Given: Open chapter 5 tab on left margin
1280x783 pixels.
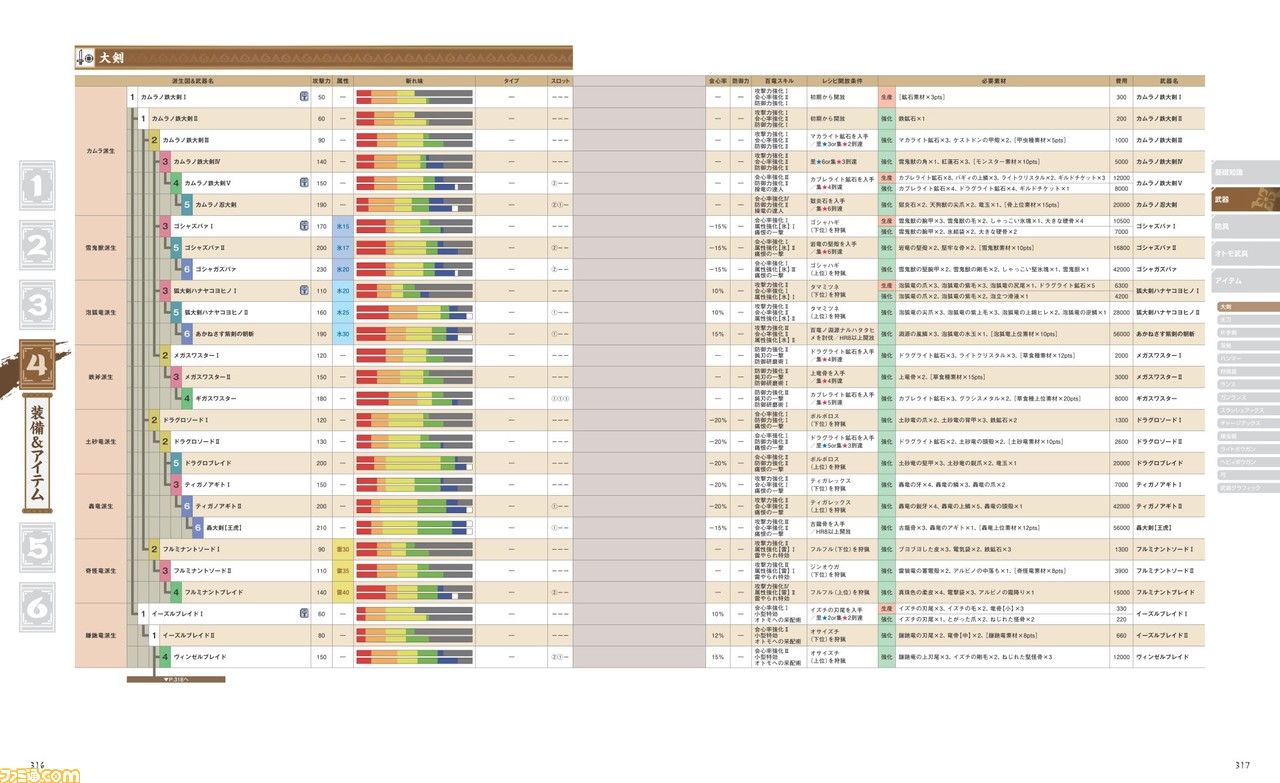Looking at the screenshot, I should 35,547.
